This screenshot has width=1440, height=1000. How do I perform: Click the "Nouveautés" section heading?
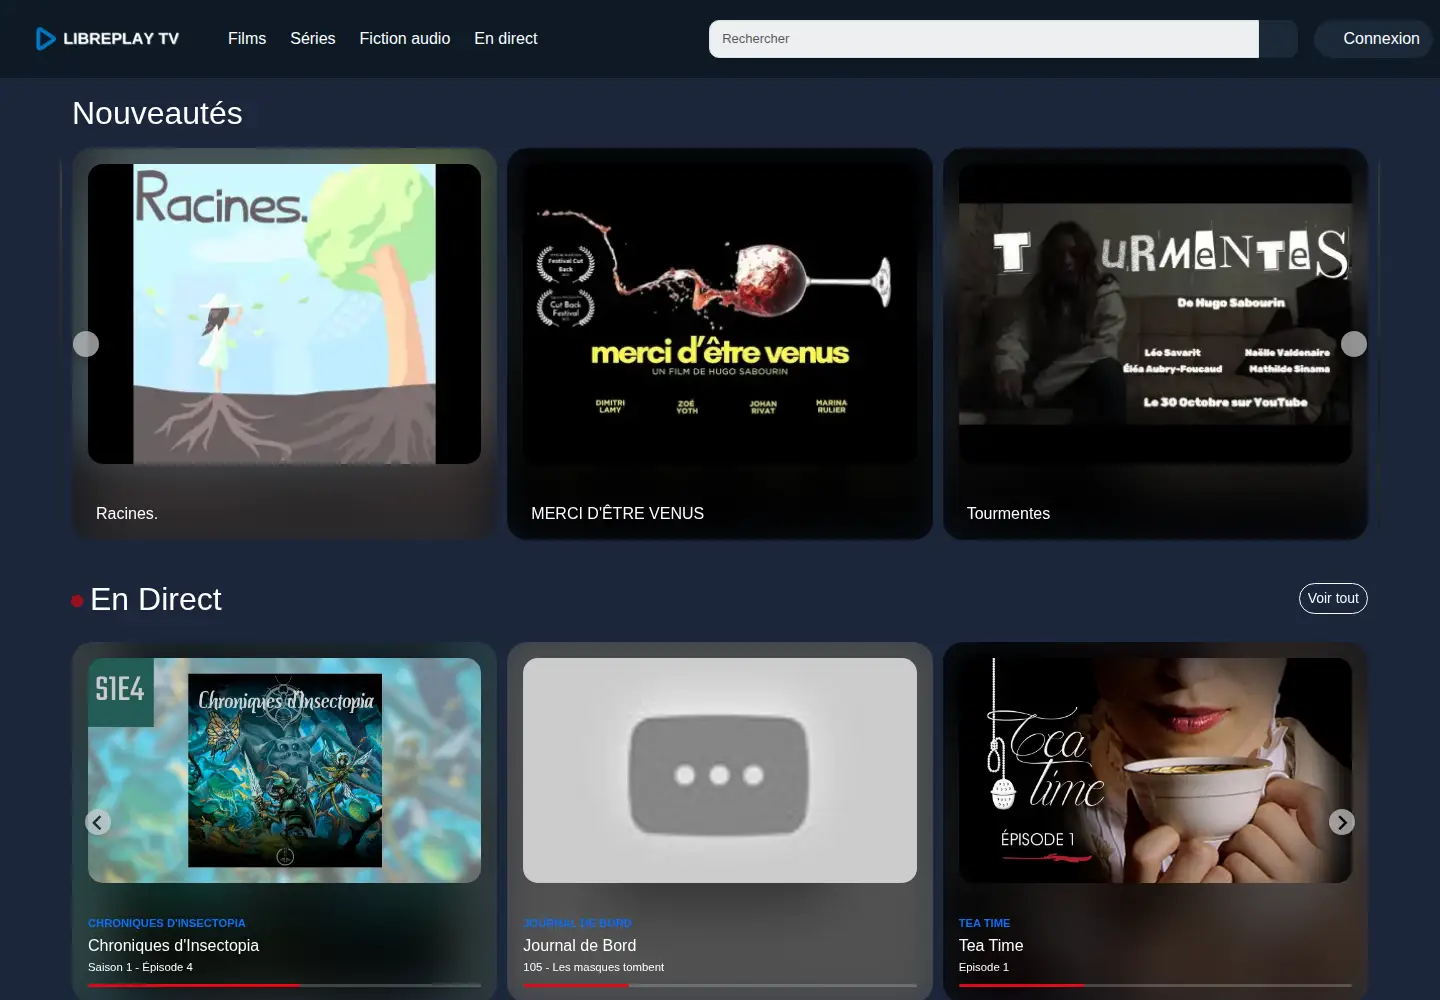point(157,113)
